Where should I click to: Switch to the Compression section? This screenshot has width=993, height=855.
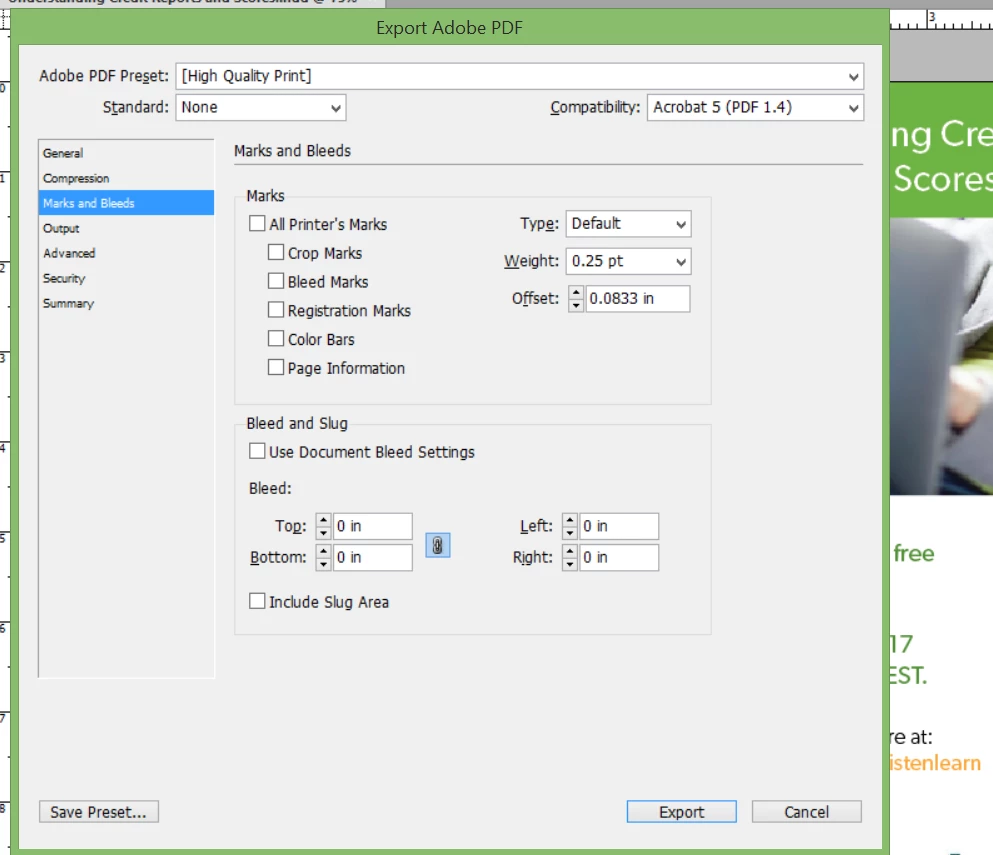click(x=126, y=178)
